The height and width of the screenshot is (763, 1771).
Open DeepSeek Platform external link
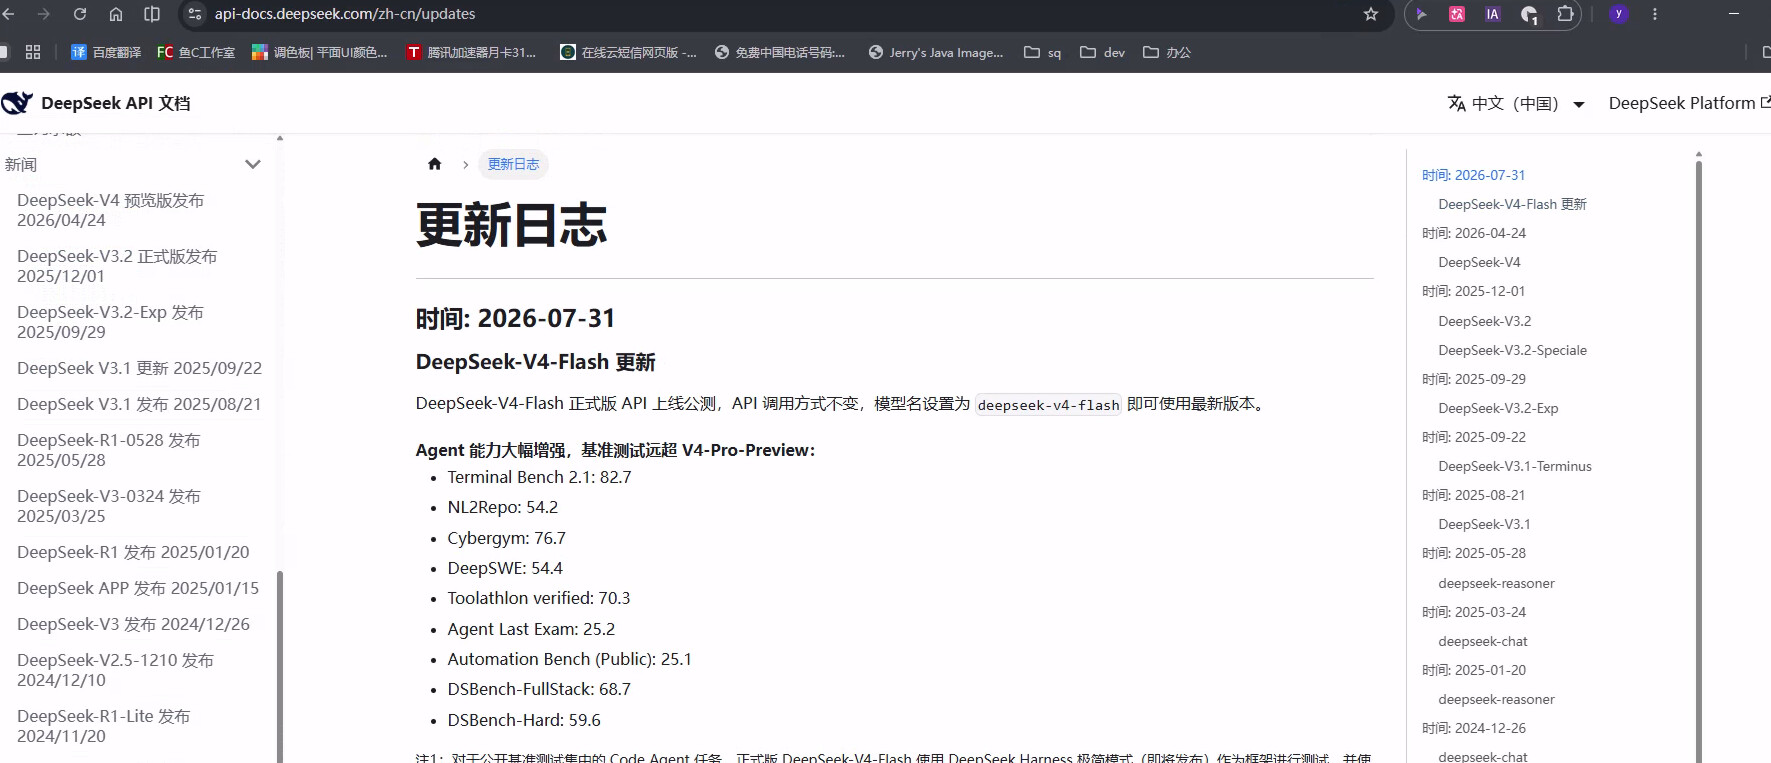click(x=1689, y=103)
